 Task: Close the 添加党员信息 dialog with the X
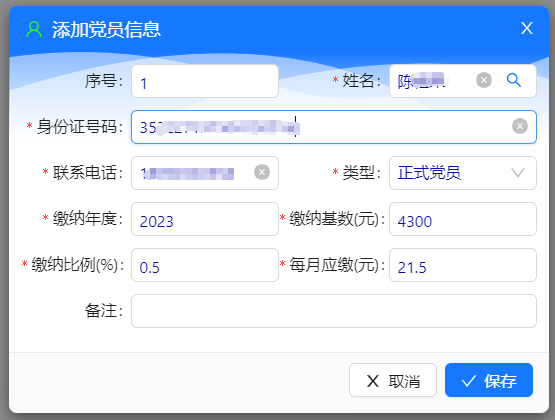(x=527, y=28)
